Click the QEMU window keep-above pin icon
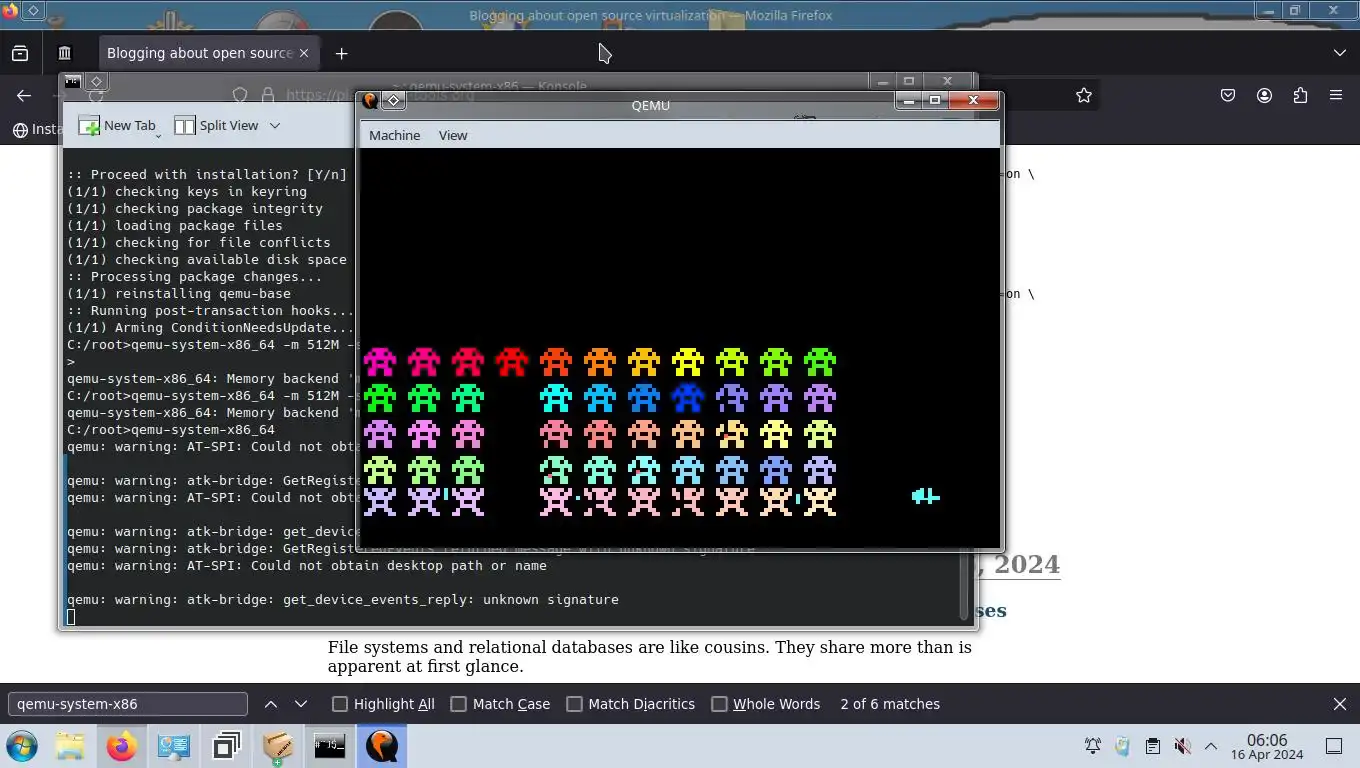This screenshot has width=1360, height=768. [394, 100]
